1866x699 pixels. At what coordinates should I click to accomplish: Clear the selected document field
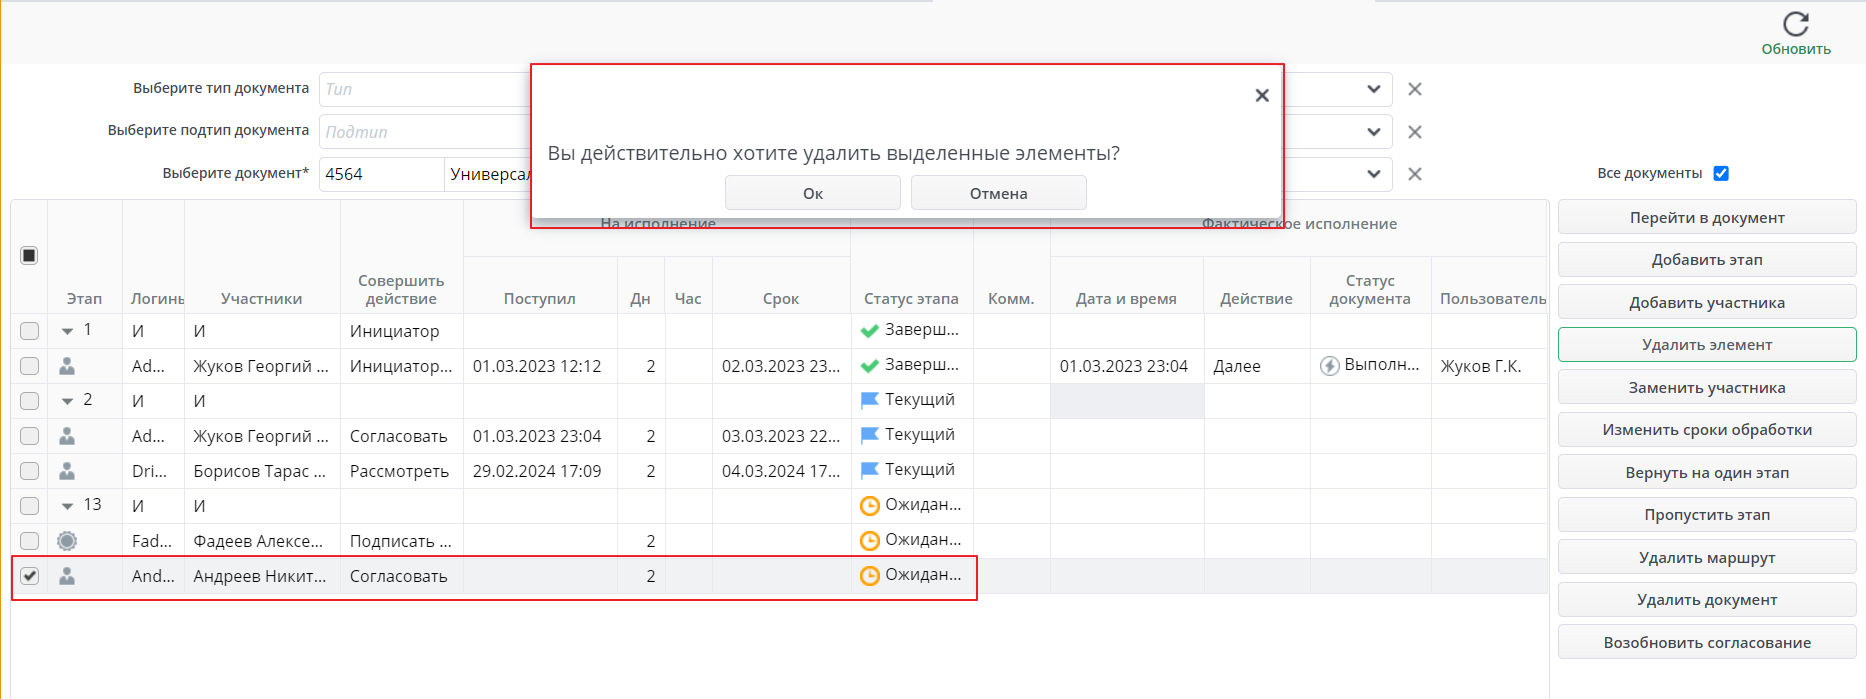1415,174
